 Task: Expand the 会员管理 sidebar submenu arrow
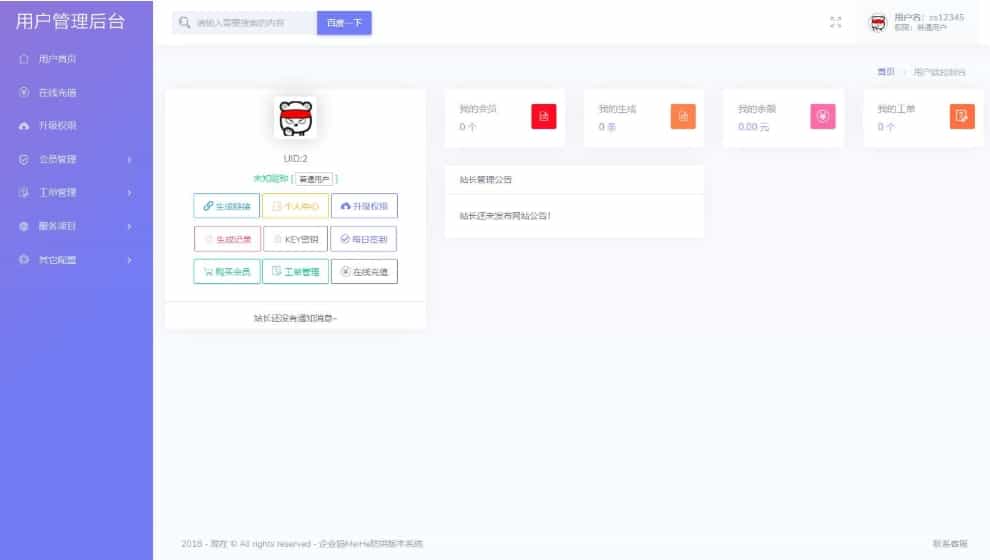(x=129, y=159)
